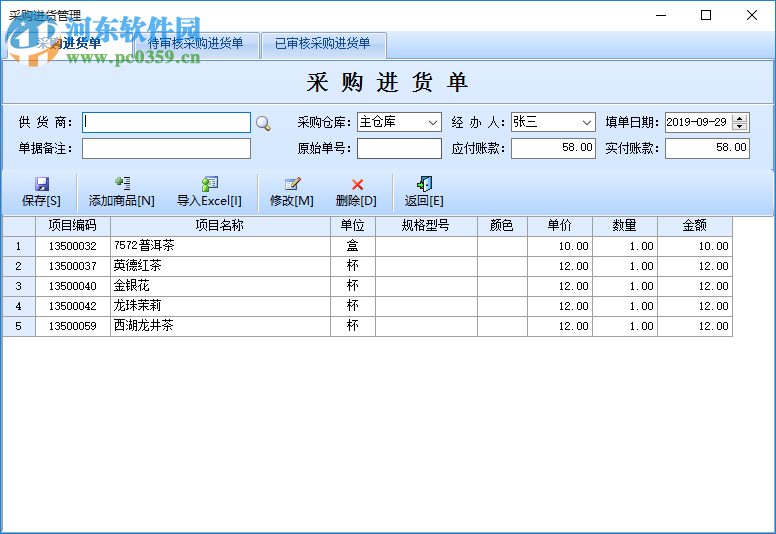Select row header number 5
The height and width of the screenshot is (534, 776).
19,326
